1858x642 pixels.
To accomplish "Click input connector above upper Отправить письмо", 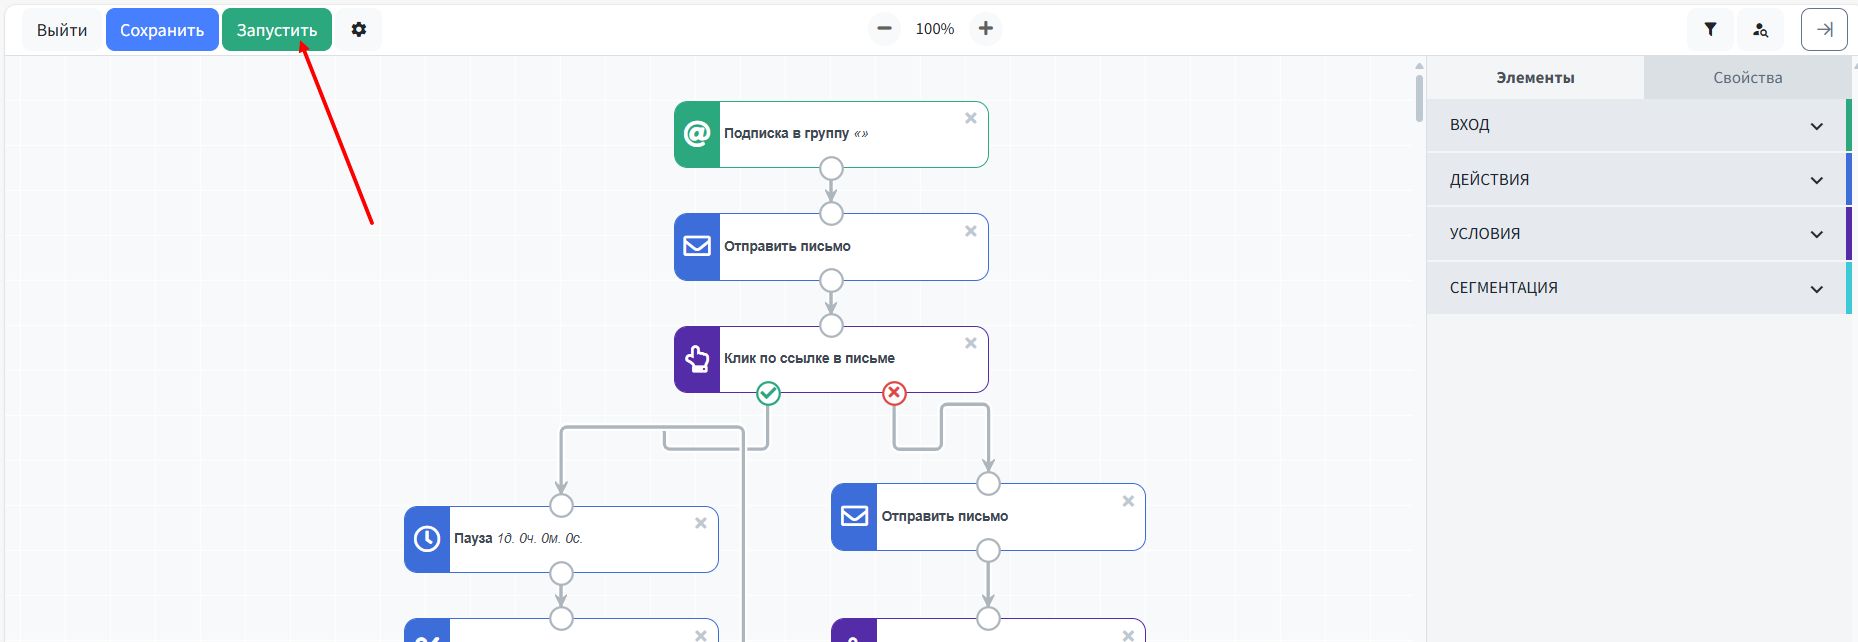I will pos(831,213).
